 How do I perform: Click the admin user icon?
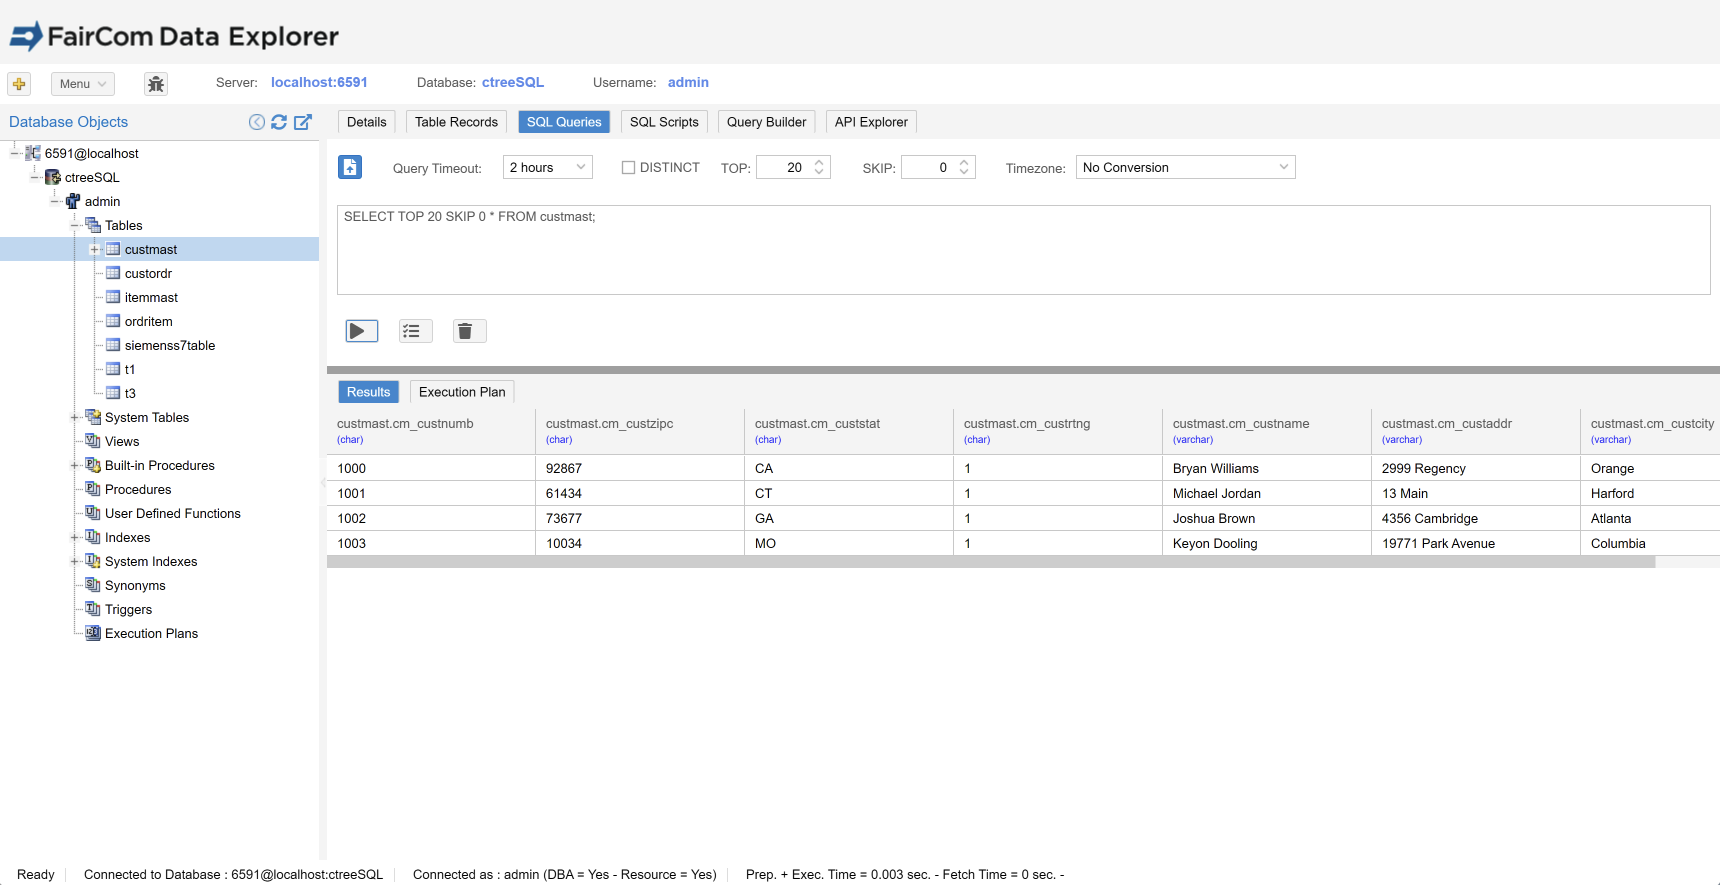click(73, 201)
